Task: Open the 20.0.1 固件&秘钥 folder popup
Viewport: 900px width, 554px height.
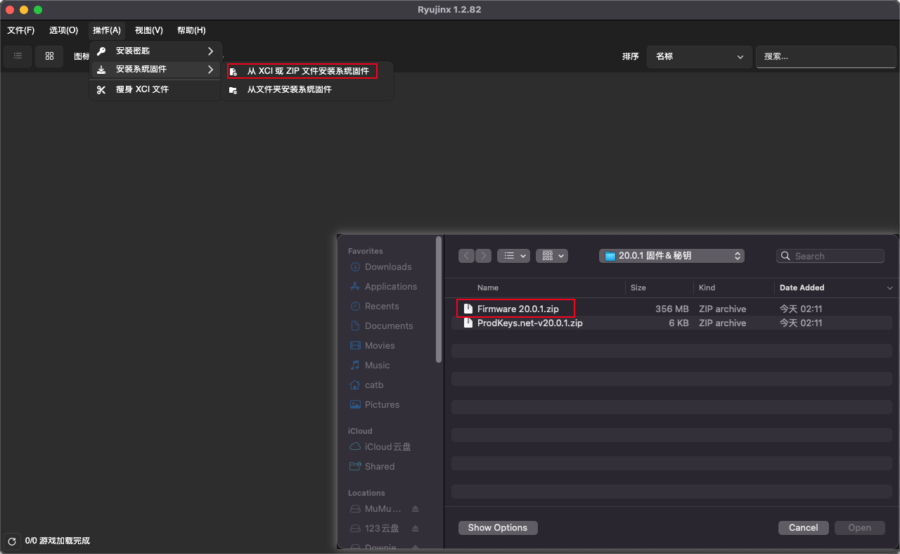Action: click(x=672, y=256)
